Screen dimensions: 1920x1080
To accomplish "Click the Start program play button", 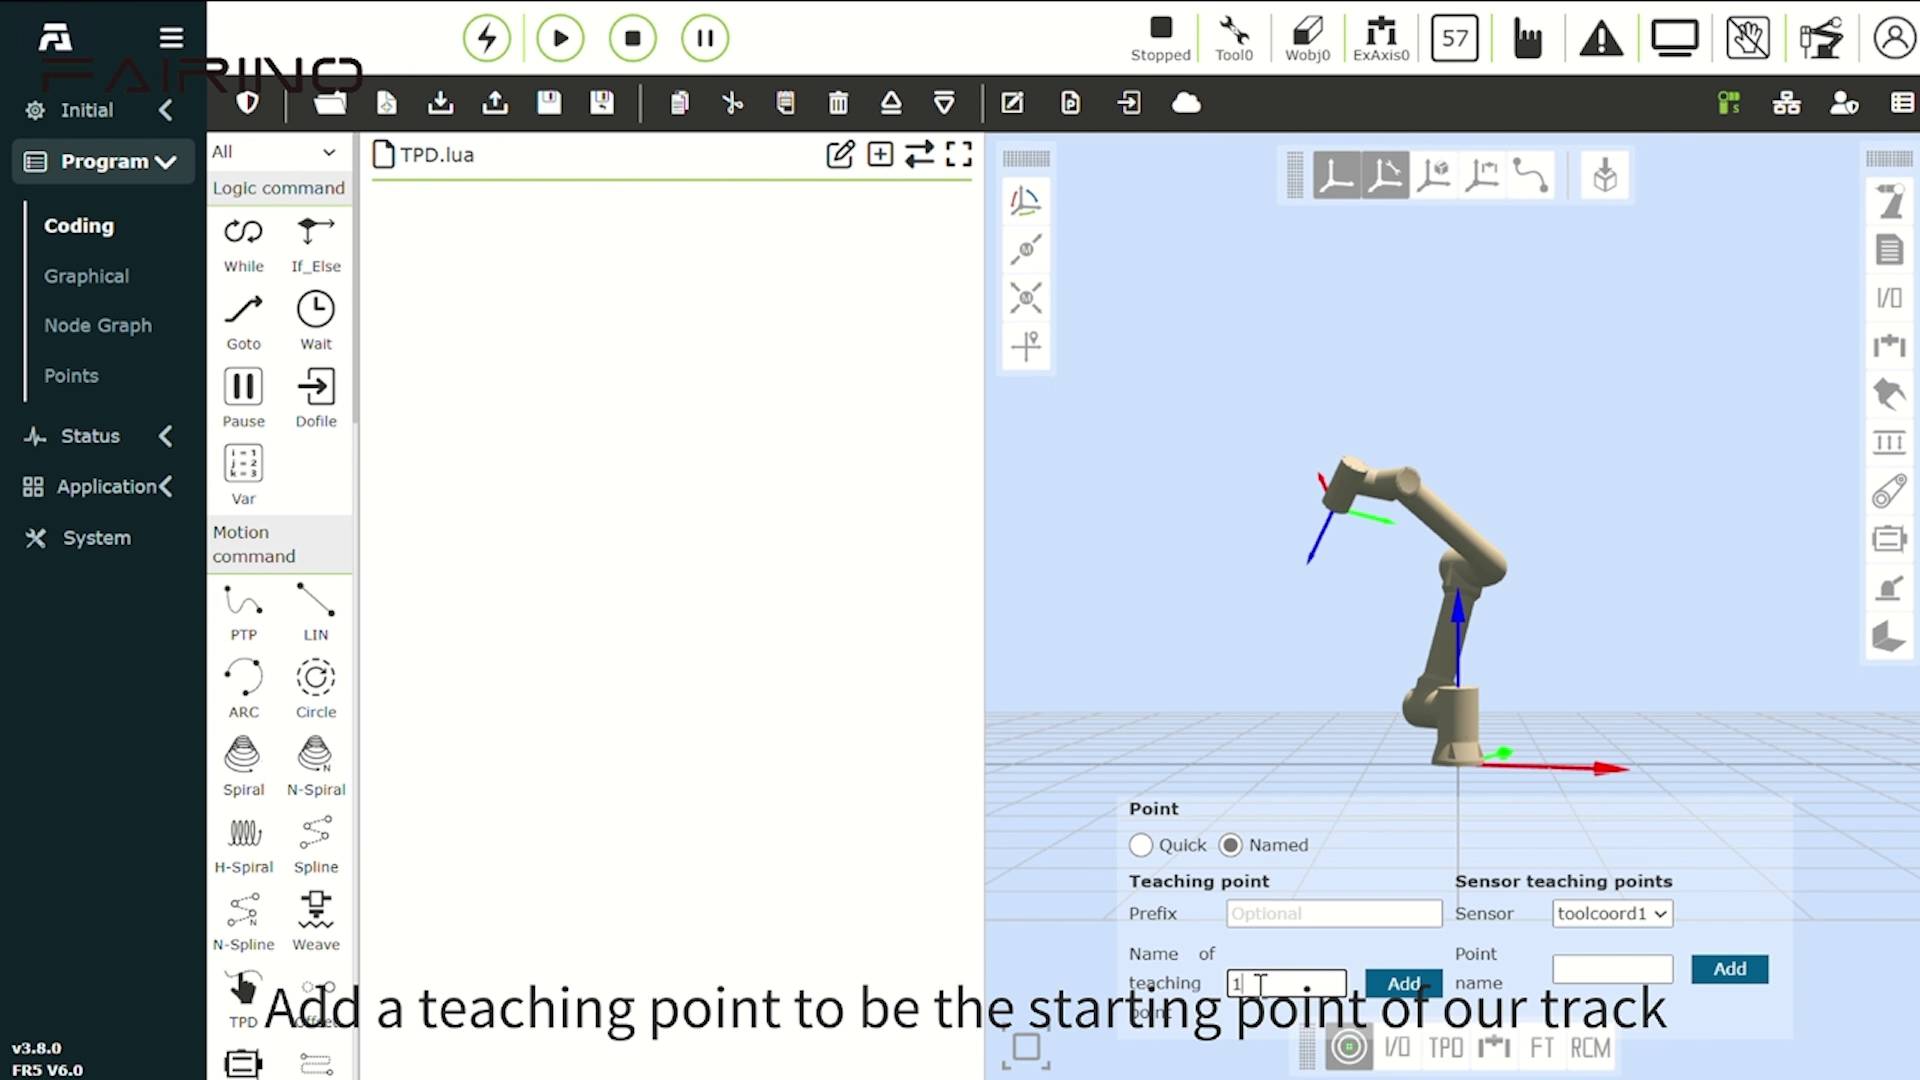I will [560, 39].
